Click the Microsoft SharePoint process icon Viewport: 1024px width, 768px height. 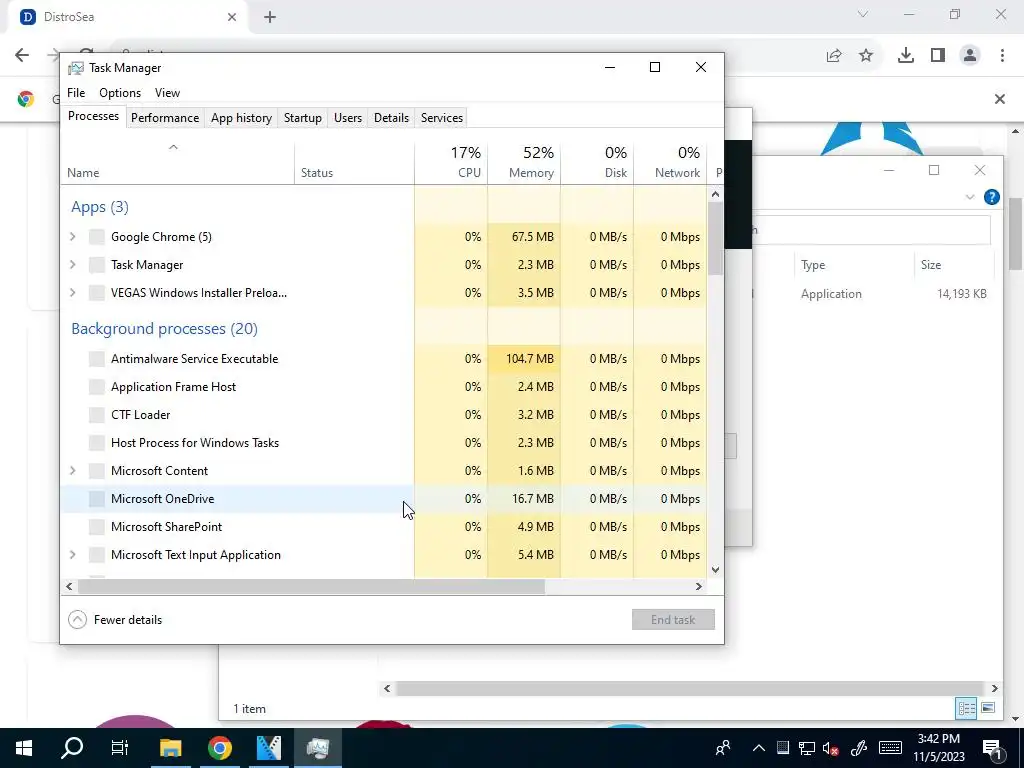pos(97,526)
